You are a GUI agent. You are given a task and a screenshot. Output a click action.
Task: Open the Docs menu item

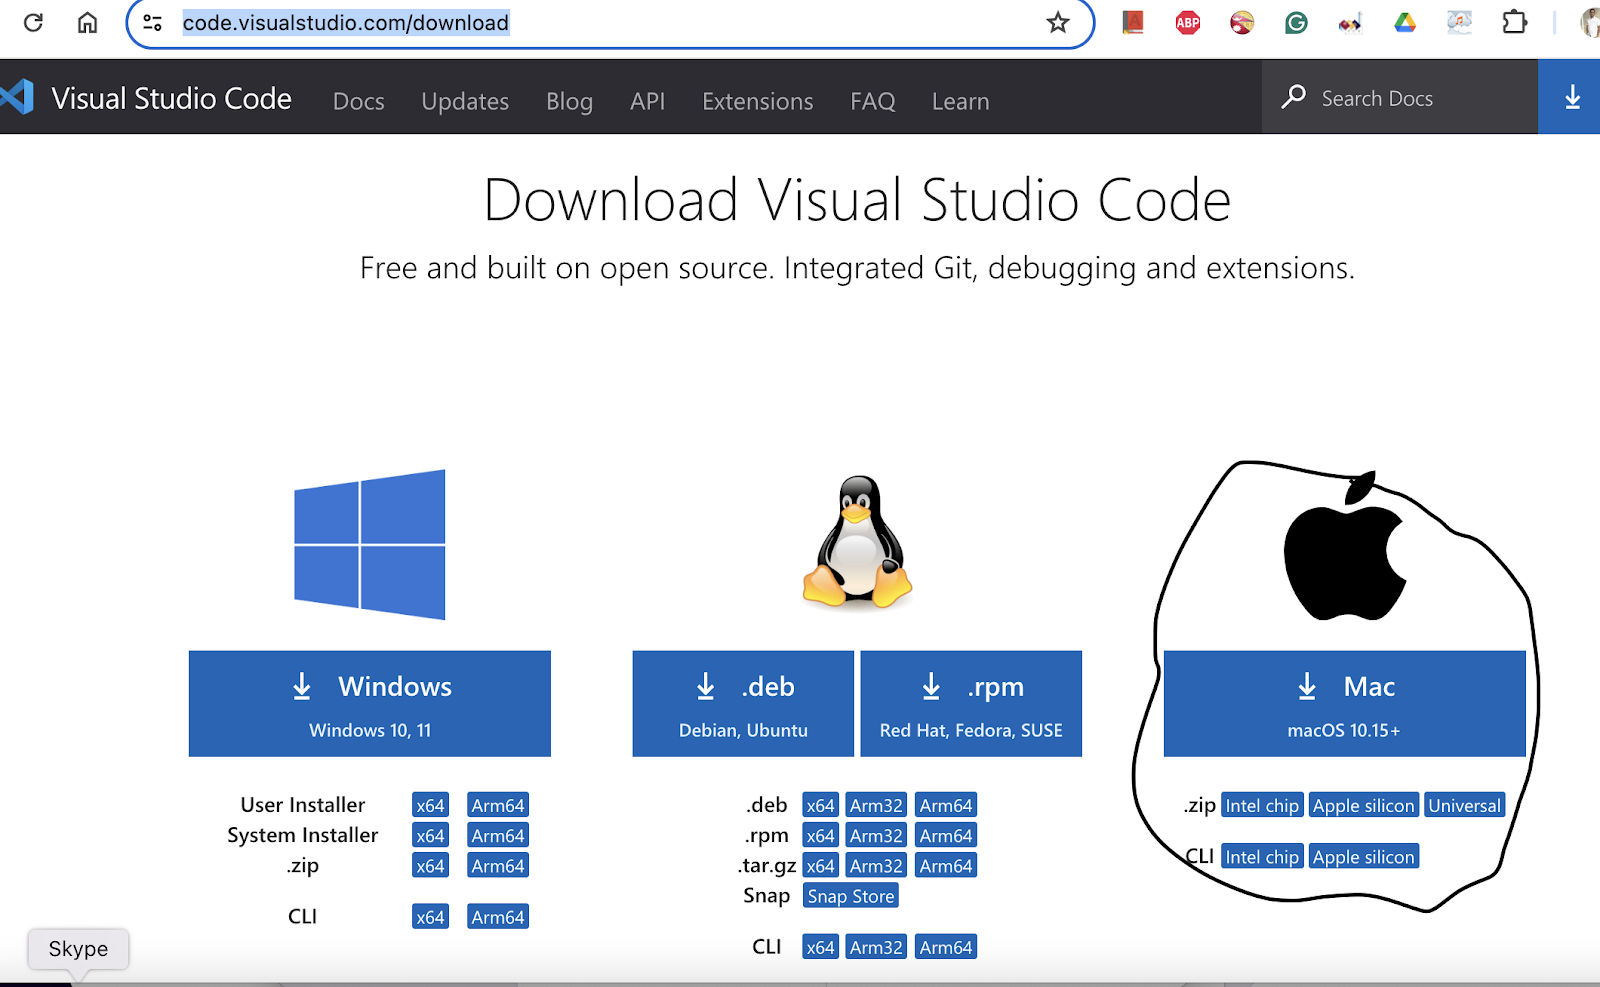pyautogui.click(x=359, y=101)
